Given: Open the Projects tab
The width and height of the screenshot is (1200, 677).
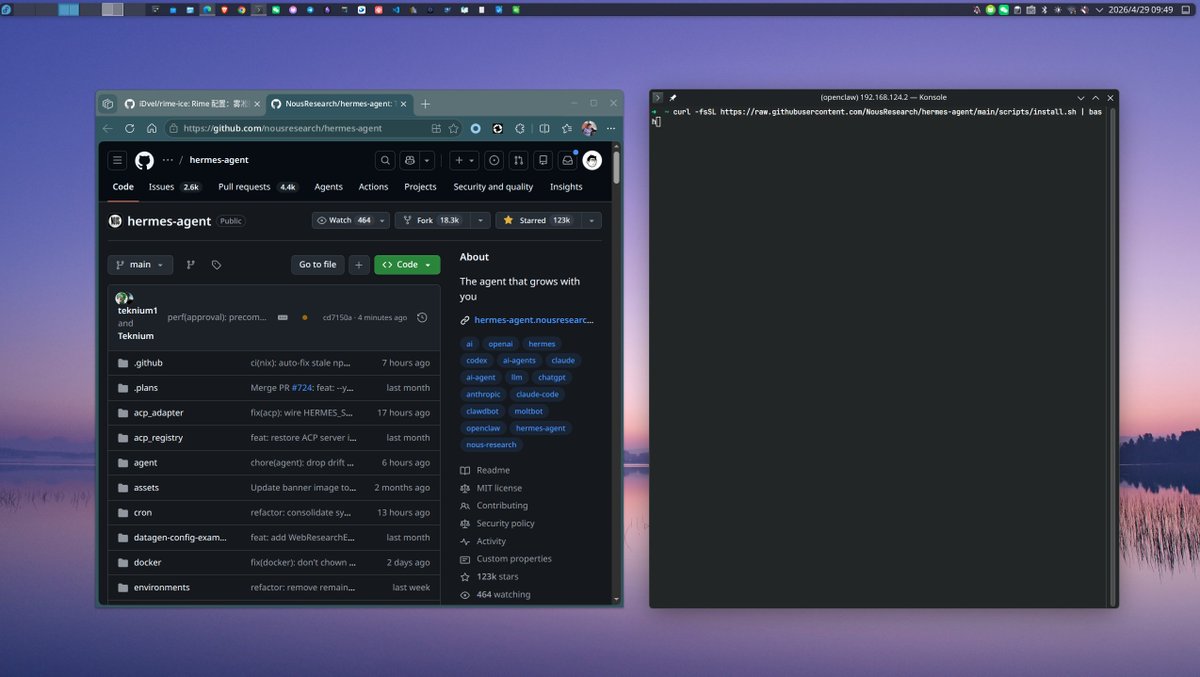Looking at the screenshot, I should tap(420, 186).
